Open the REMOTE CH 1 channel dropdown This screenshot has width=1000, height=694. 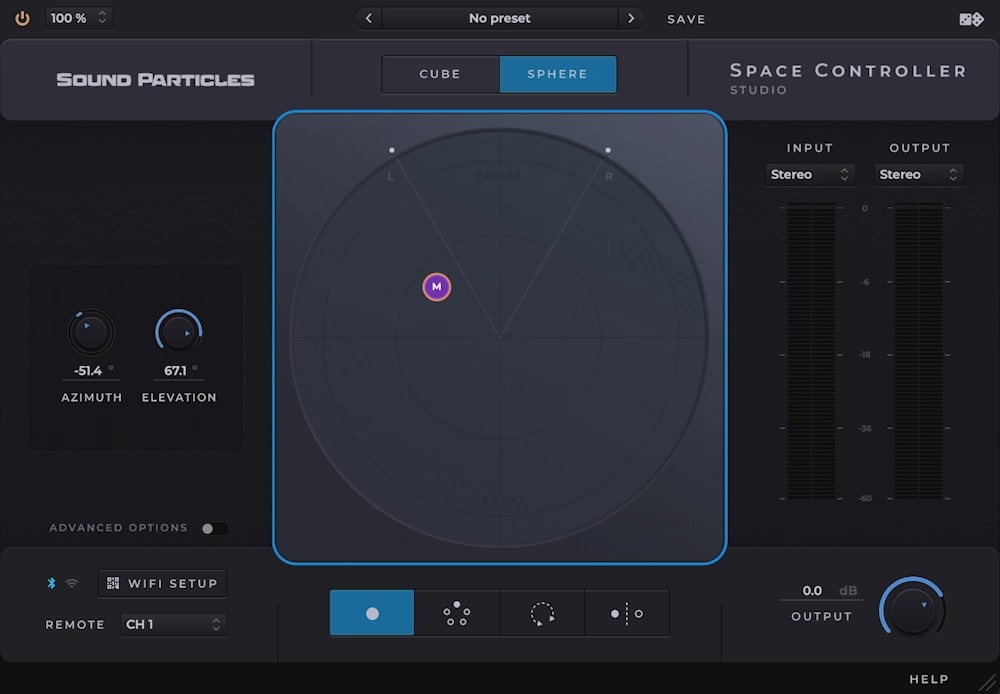(x=173, y=624)
